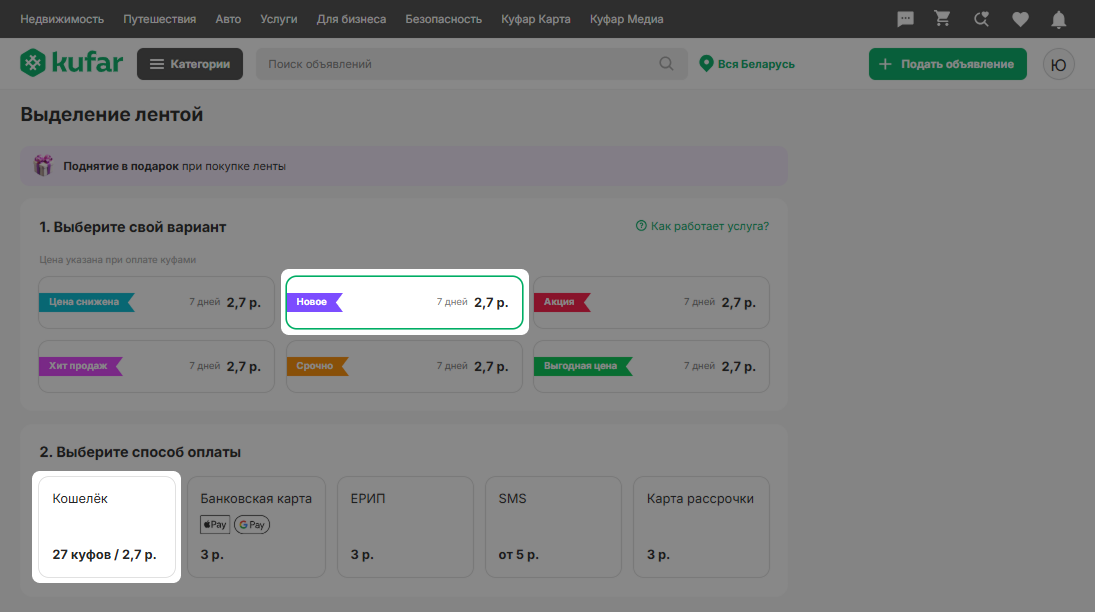Choose 'Банковская карта' payment method
Screen dimensions: 1095x612
(256, 527)
